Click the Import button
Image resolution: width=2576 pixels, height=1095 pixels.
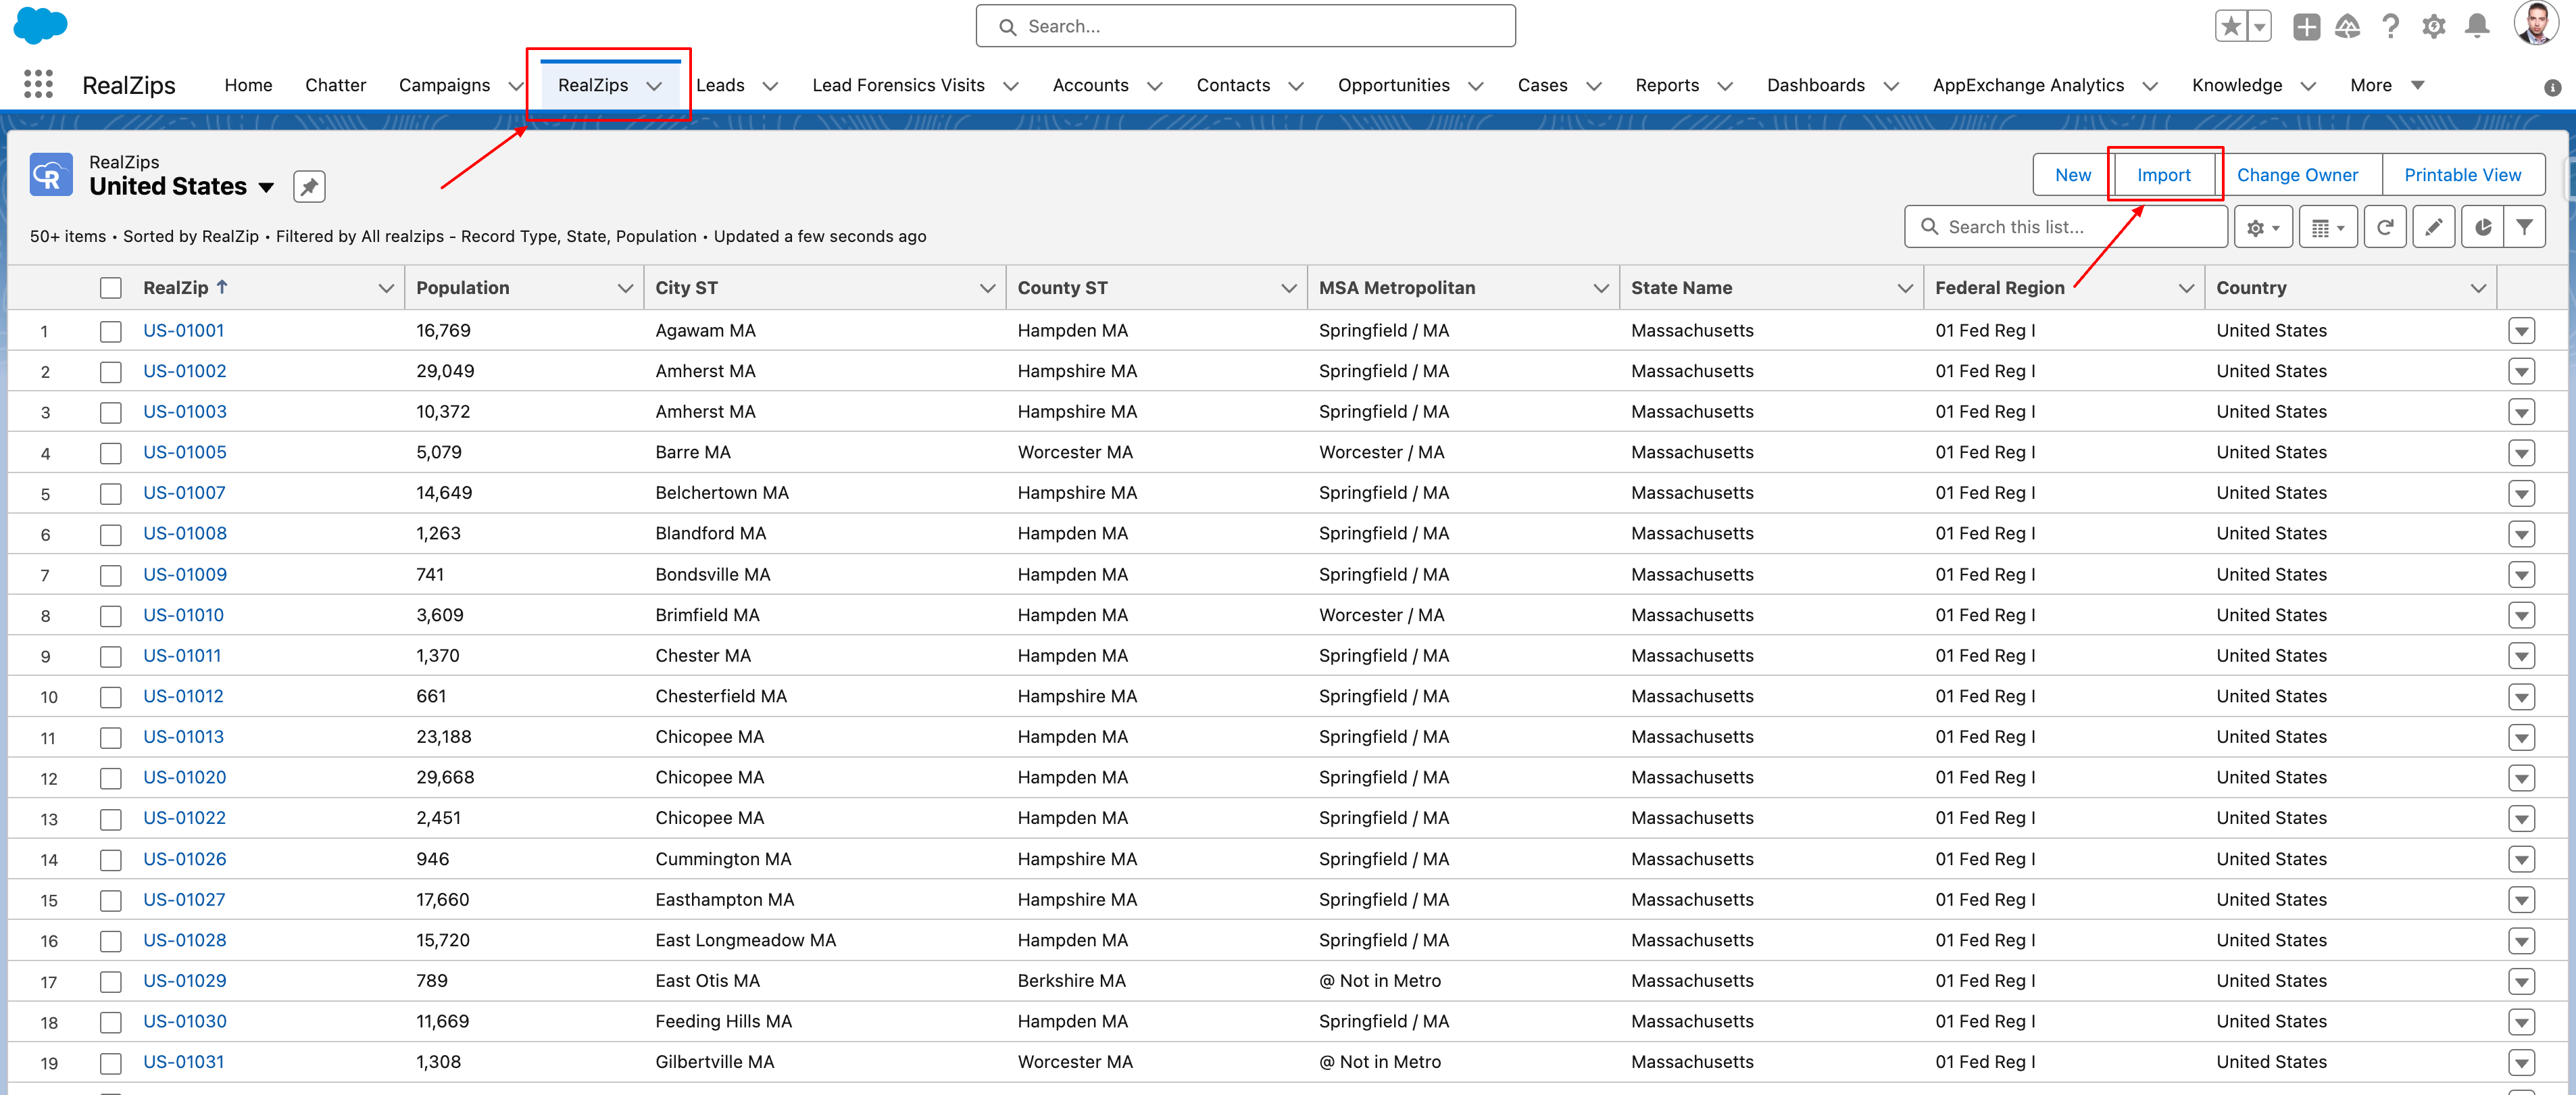coord(2164,174)
